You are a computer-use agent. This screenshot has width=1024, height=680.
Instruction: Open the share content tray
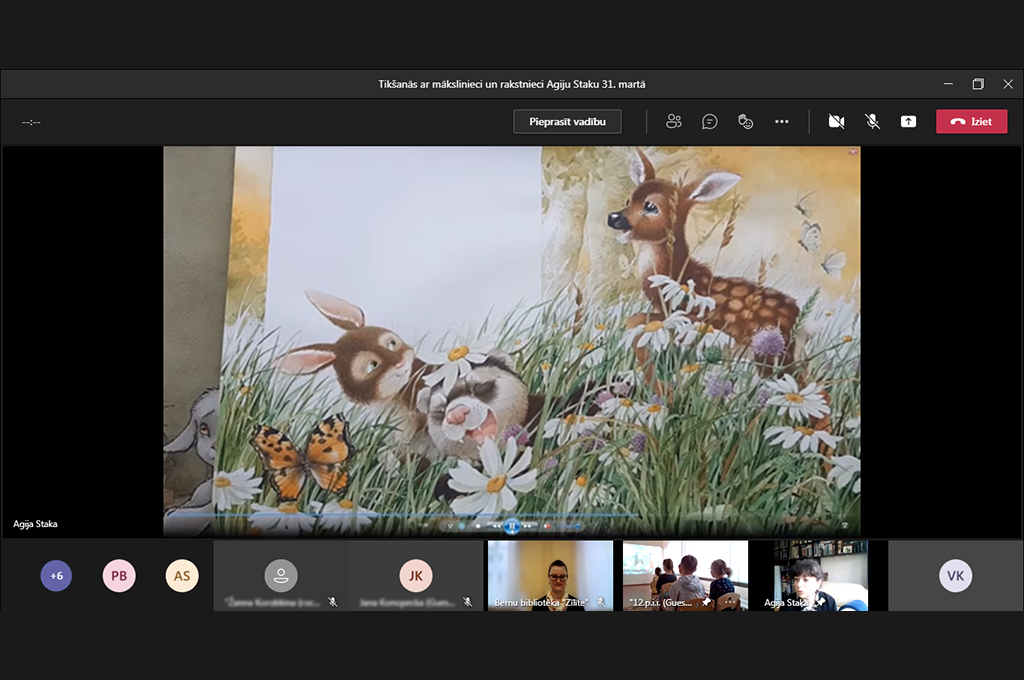coord(908,121)
